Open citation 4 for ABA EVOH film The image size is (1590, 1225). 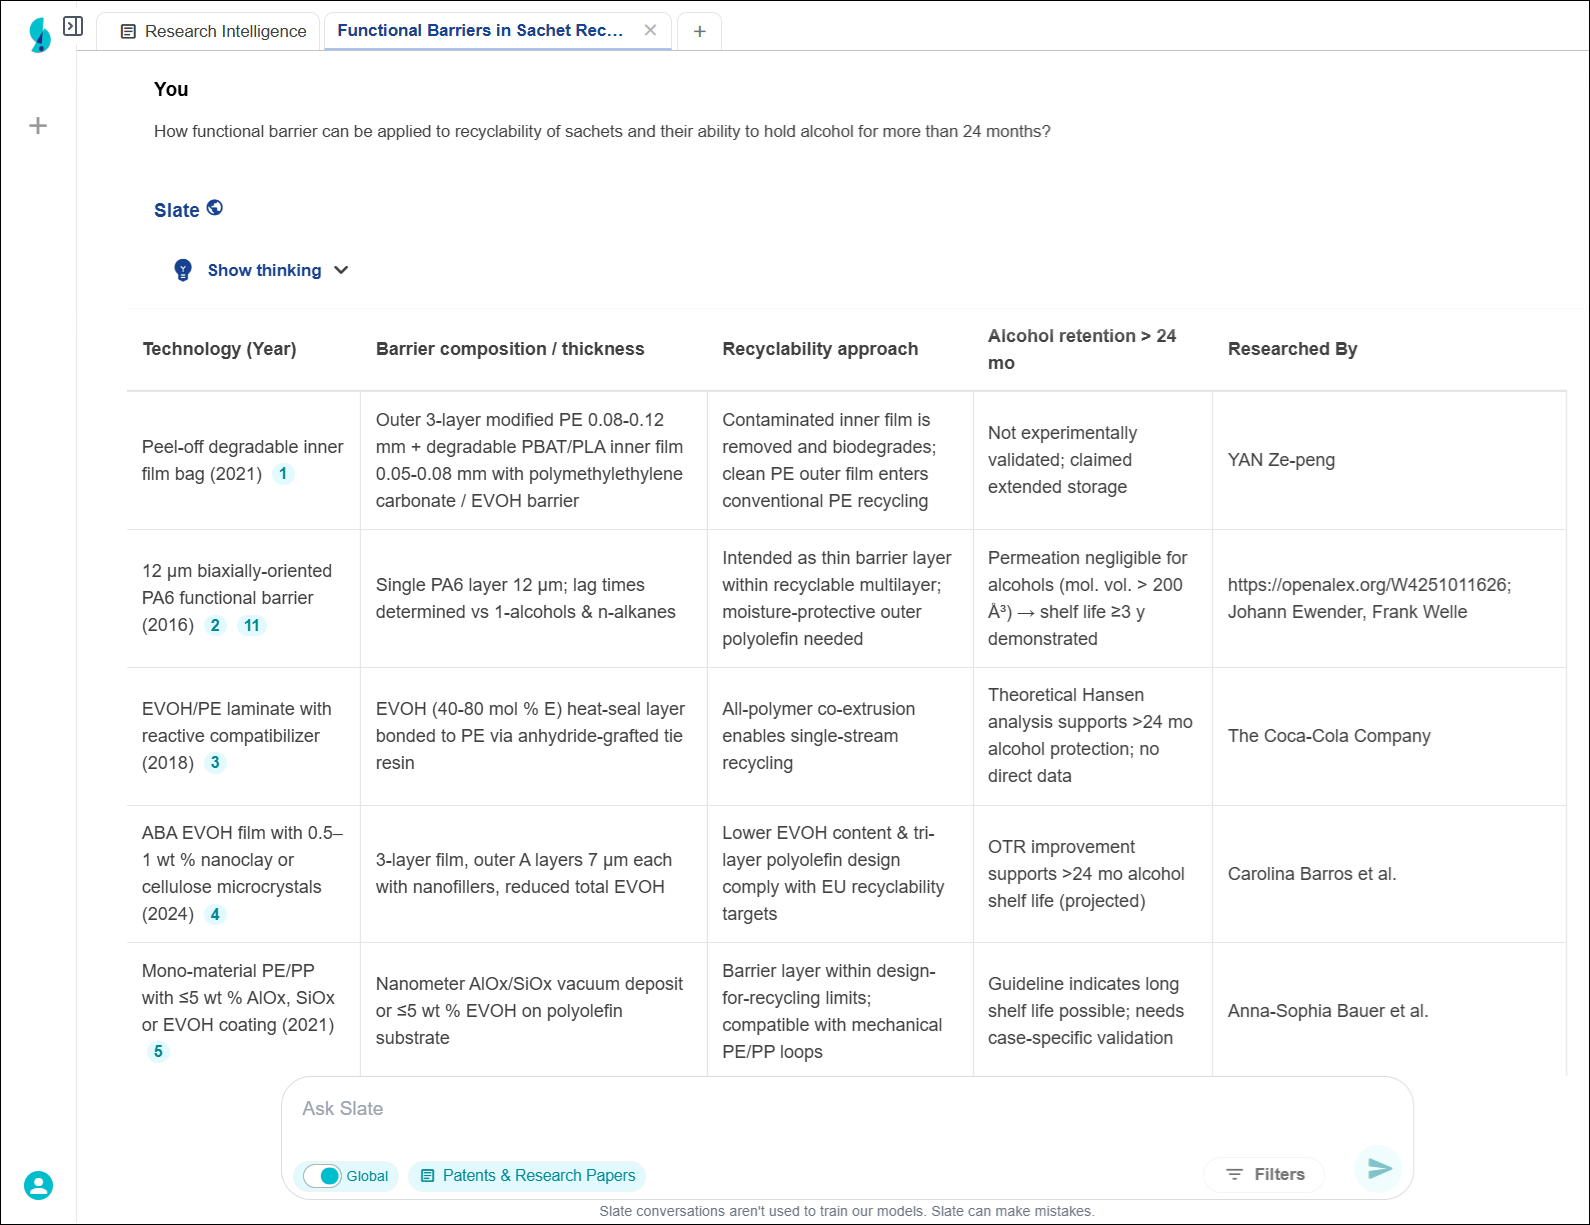pyautogui.click(x=215, y=914)
